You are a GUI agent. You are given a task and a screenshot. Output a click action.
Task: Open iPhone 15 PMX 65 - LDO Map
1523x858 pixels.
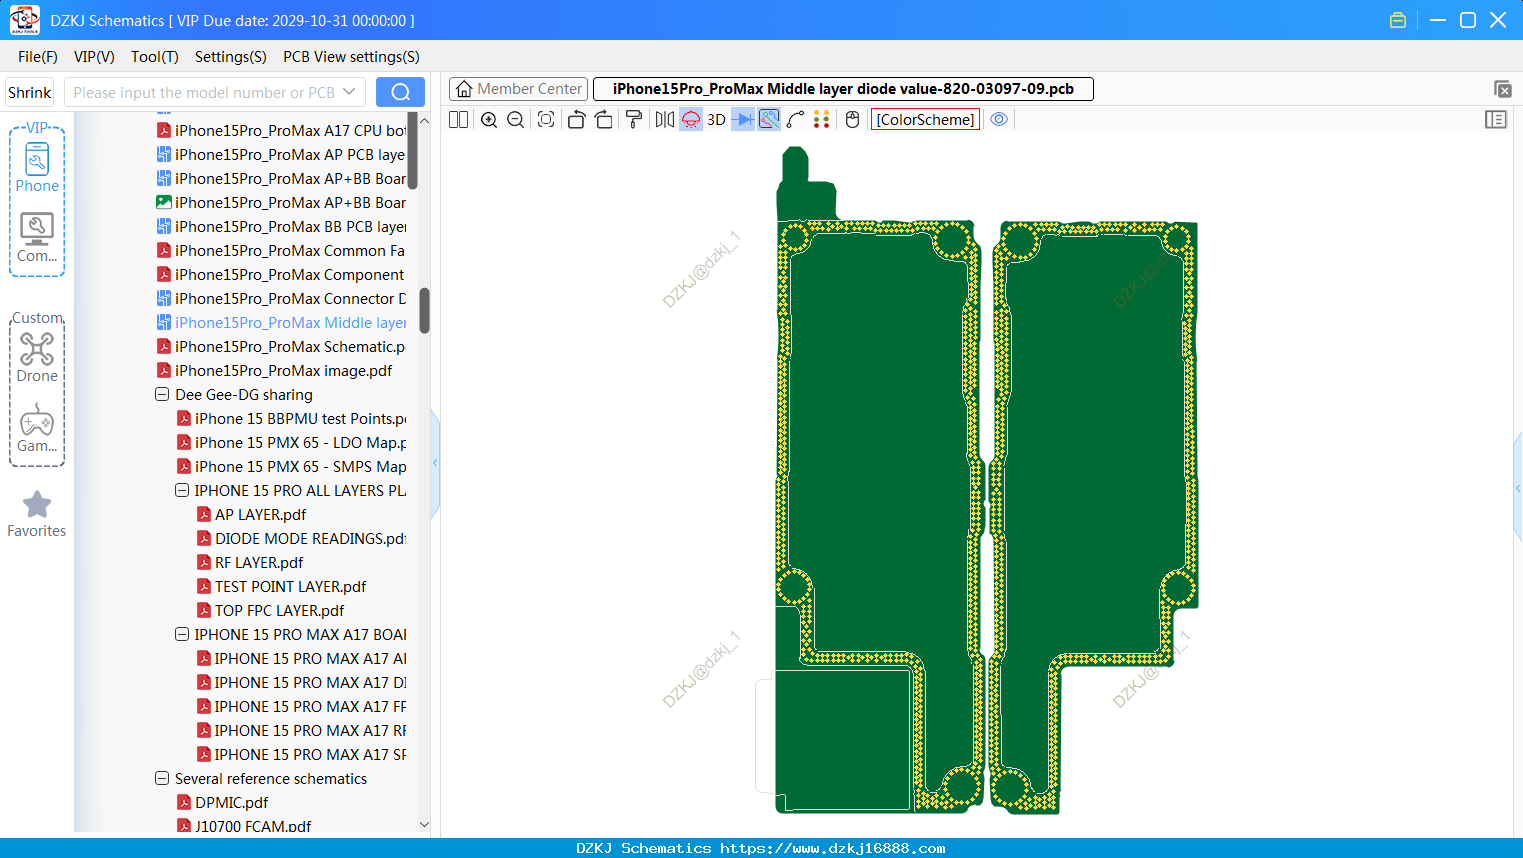pyautogui.click(x=291, y=442)
